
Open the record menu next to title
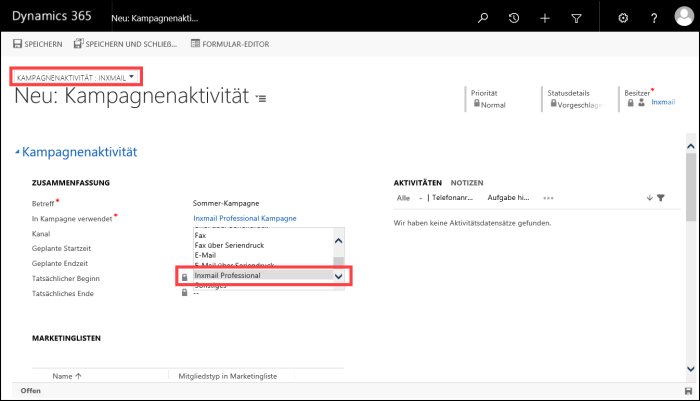(261, 98)
